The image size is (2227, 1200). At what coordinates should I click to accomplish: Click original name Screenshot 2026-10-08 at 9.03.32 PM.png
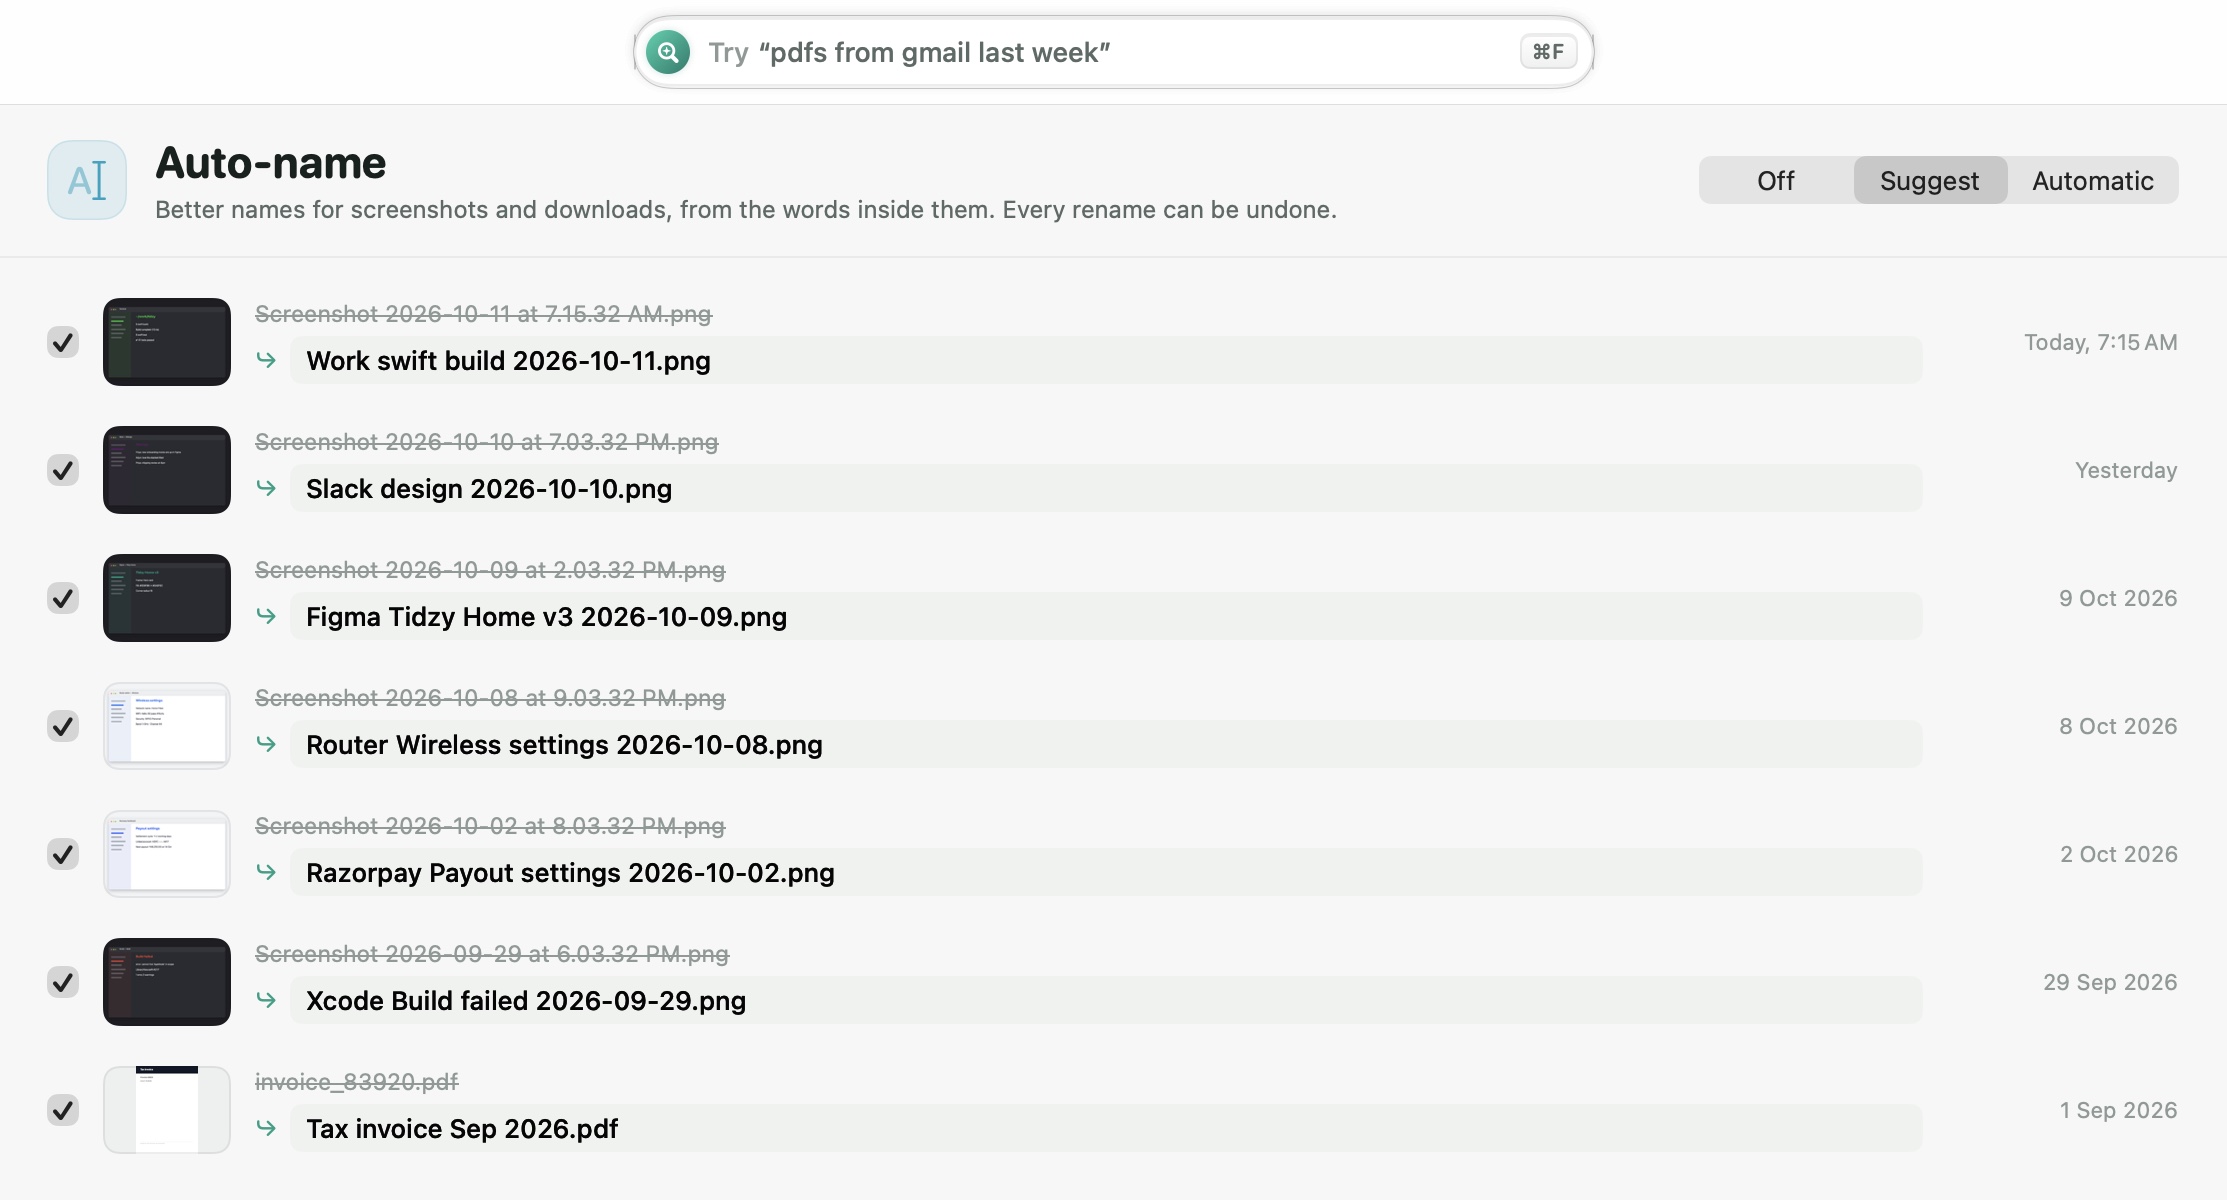[490, 698]
